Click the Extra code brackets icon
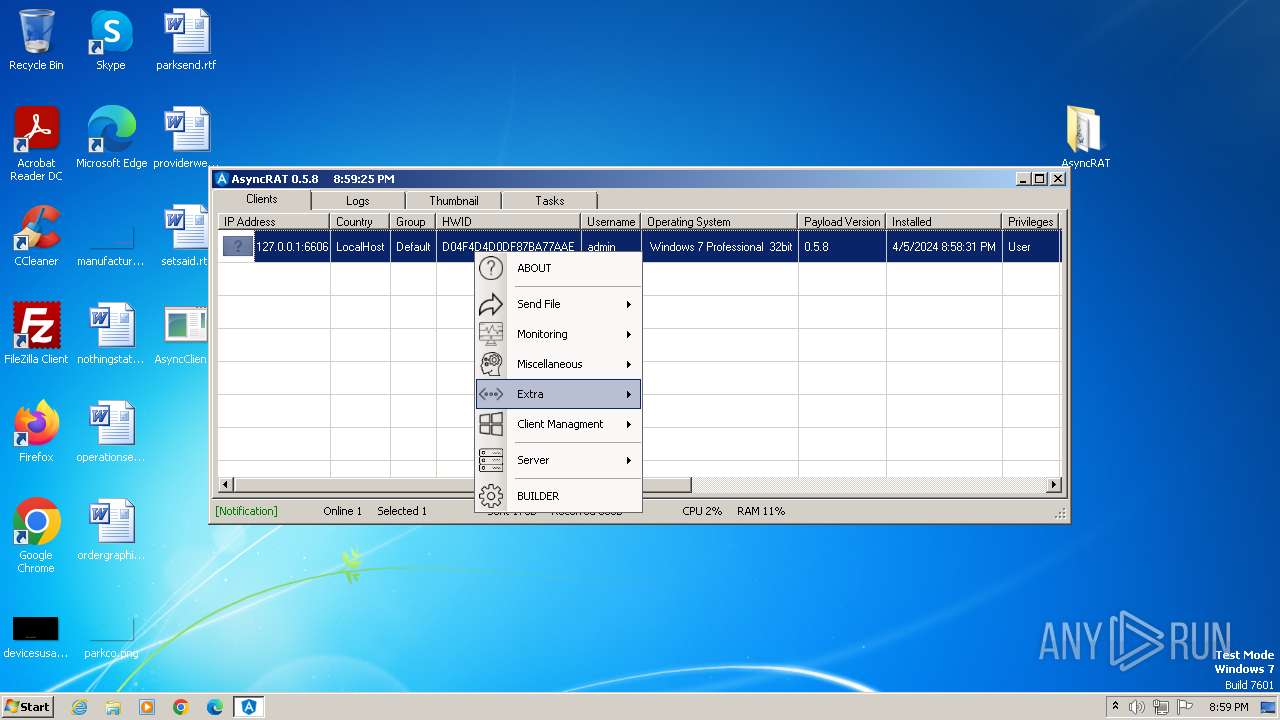 click(x=491, y=394)
